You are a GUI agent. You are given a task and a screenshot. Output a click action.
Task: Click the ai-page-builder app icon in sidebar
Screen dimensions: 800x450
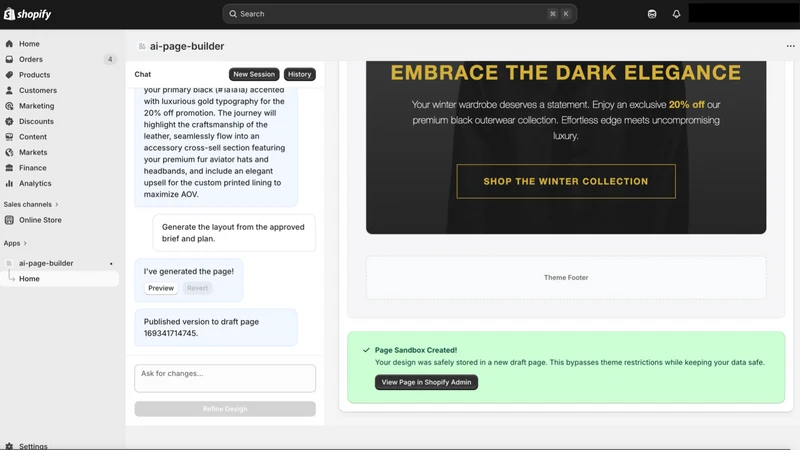(x=9, y=263)
